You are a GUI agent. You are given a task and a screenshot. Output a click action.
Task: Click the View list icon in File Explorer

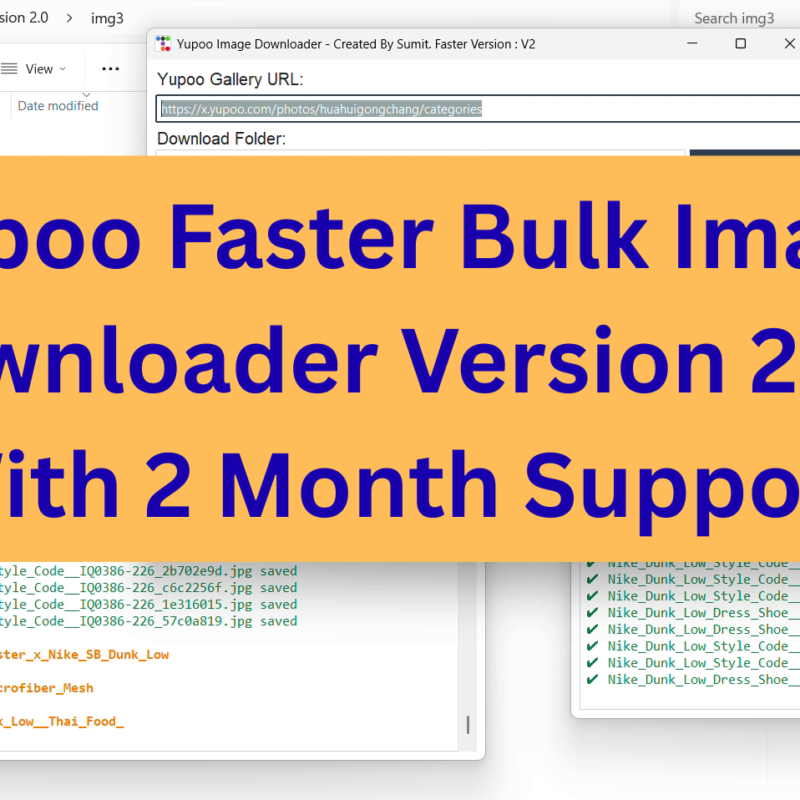[x=9, y=68]
